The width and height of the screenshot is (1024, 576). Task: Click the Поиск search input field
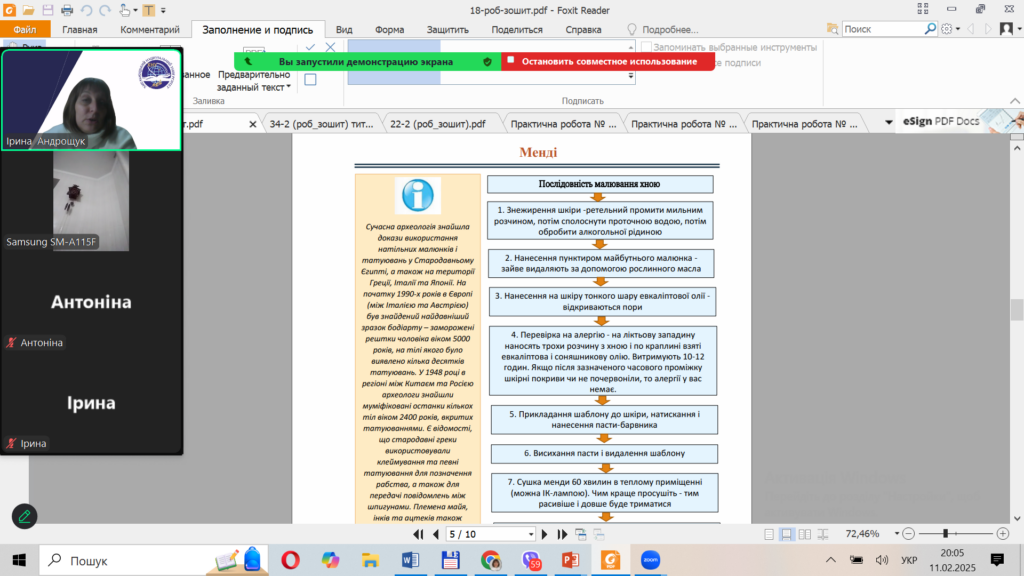click(882, 29)
